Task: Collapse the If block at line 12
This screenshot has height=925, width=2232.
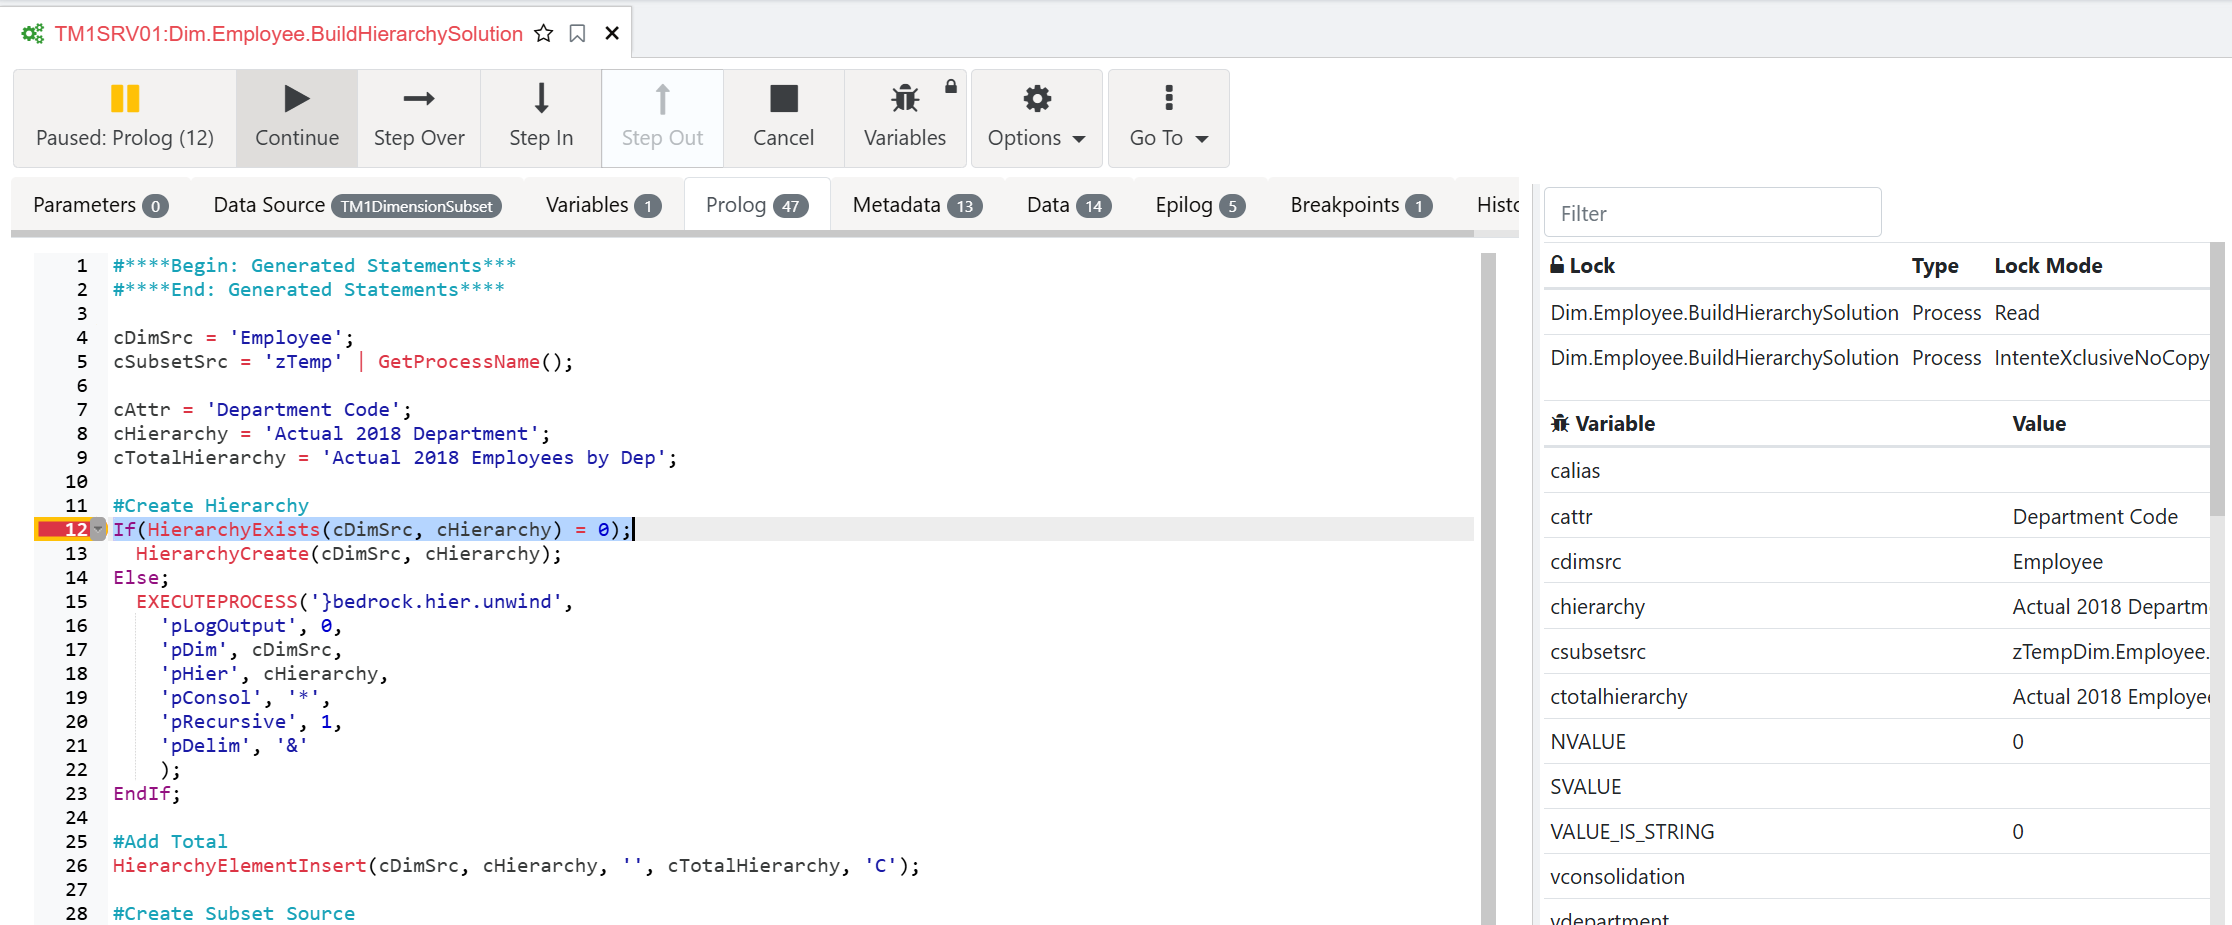Action: [98, 529]
